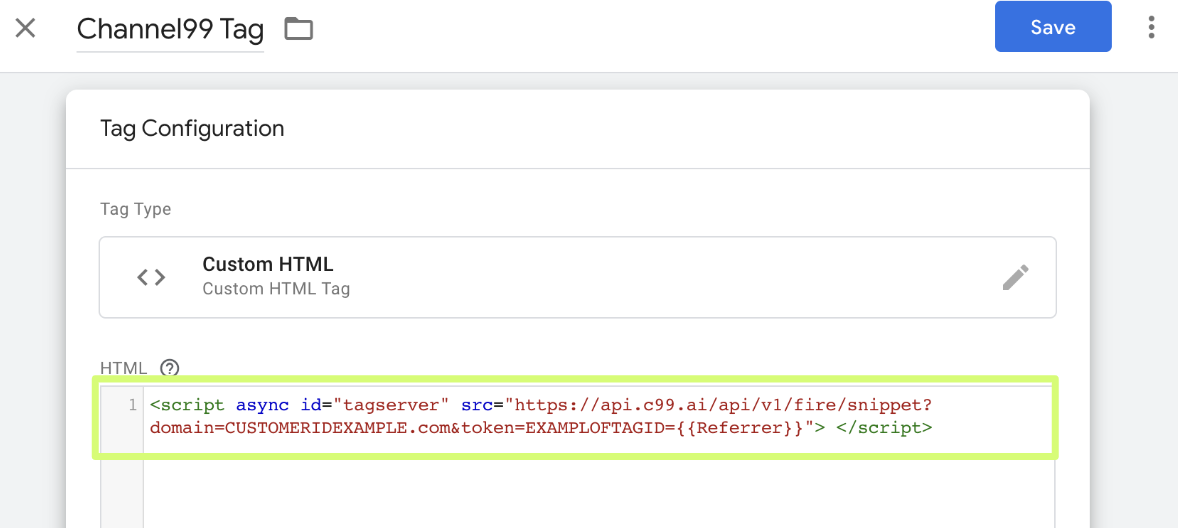This screenshot has width=1178, height=528.
Task: Open the folder icon next to tag name
Action: (299, 29)
